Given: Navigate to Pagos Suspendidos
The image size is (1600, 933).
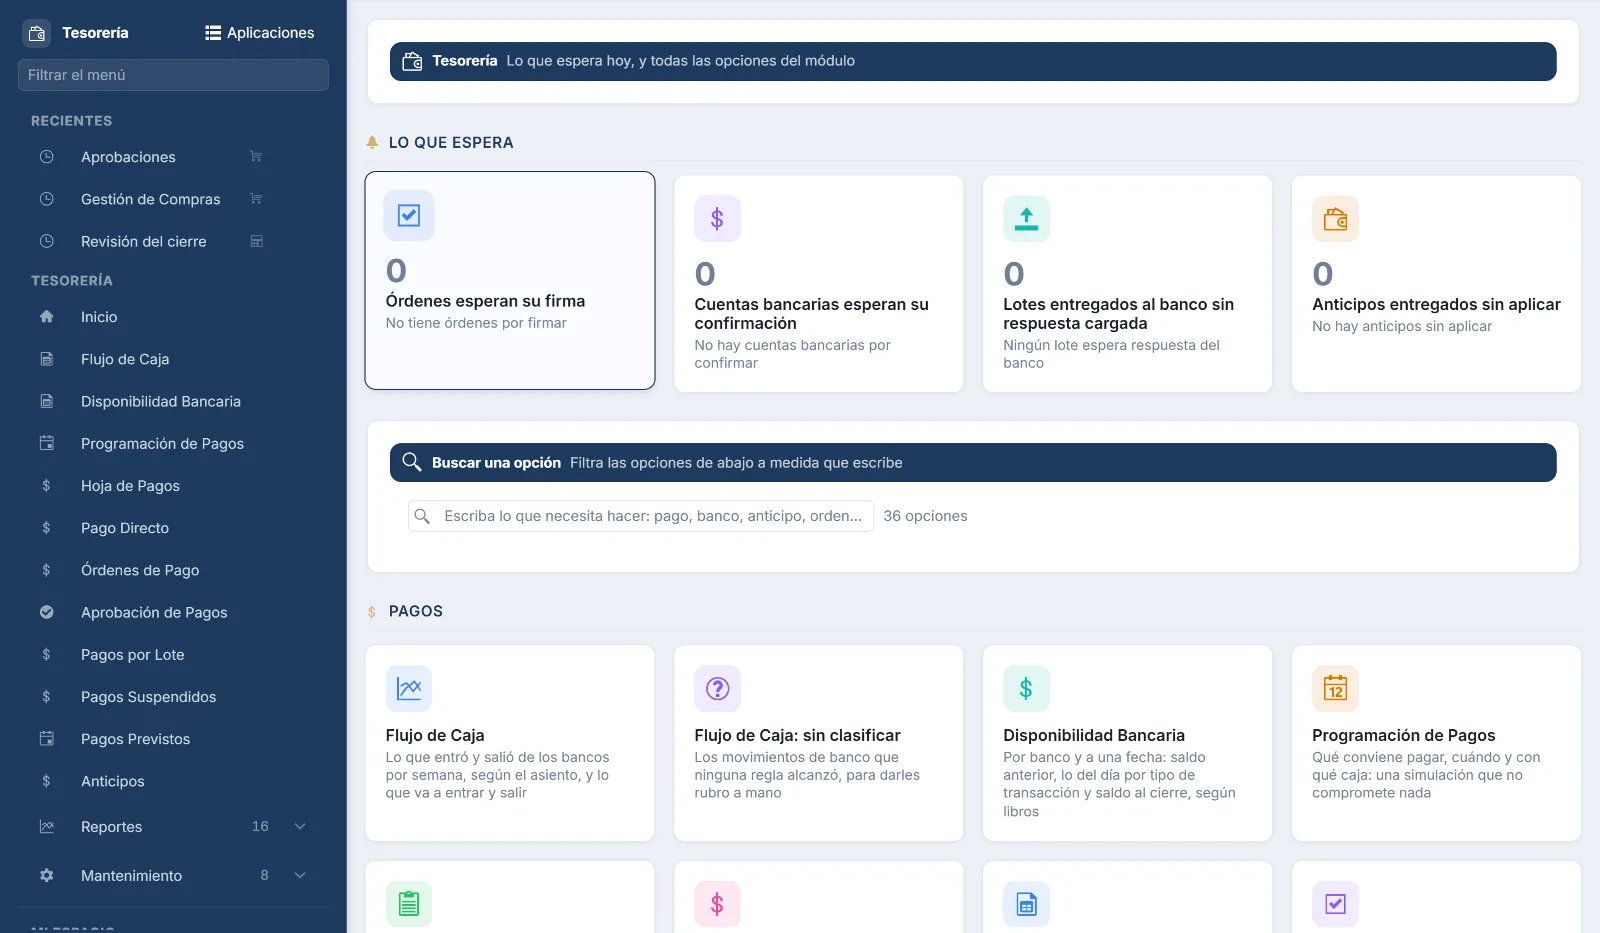Looking at the screenshot, I should 173,697.
